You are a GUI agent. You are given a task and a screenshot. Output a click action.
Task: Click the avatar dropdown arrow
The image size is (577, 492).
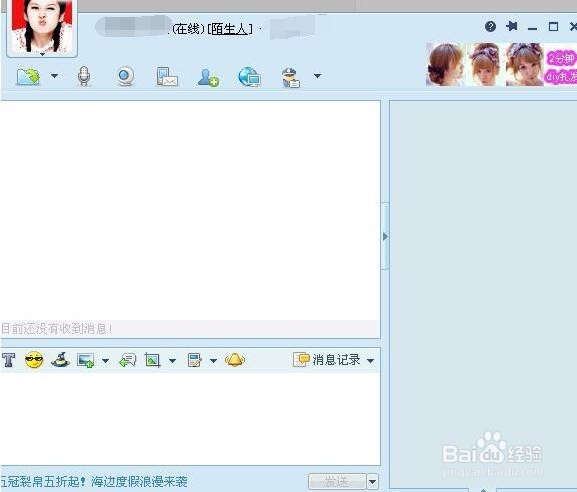coord(42,54)
